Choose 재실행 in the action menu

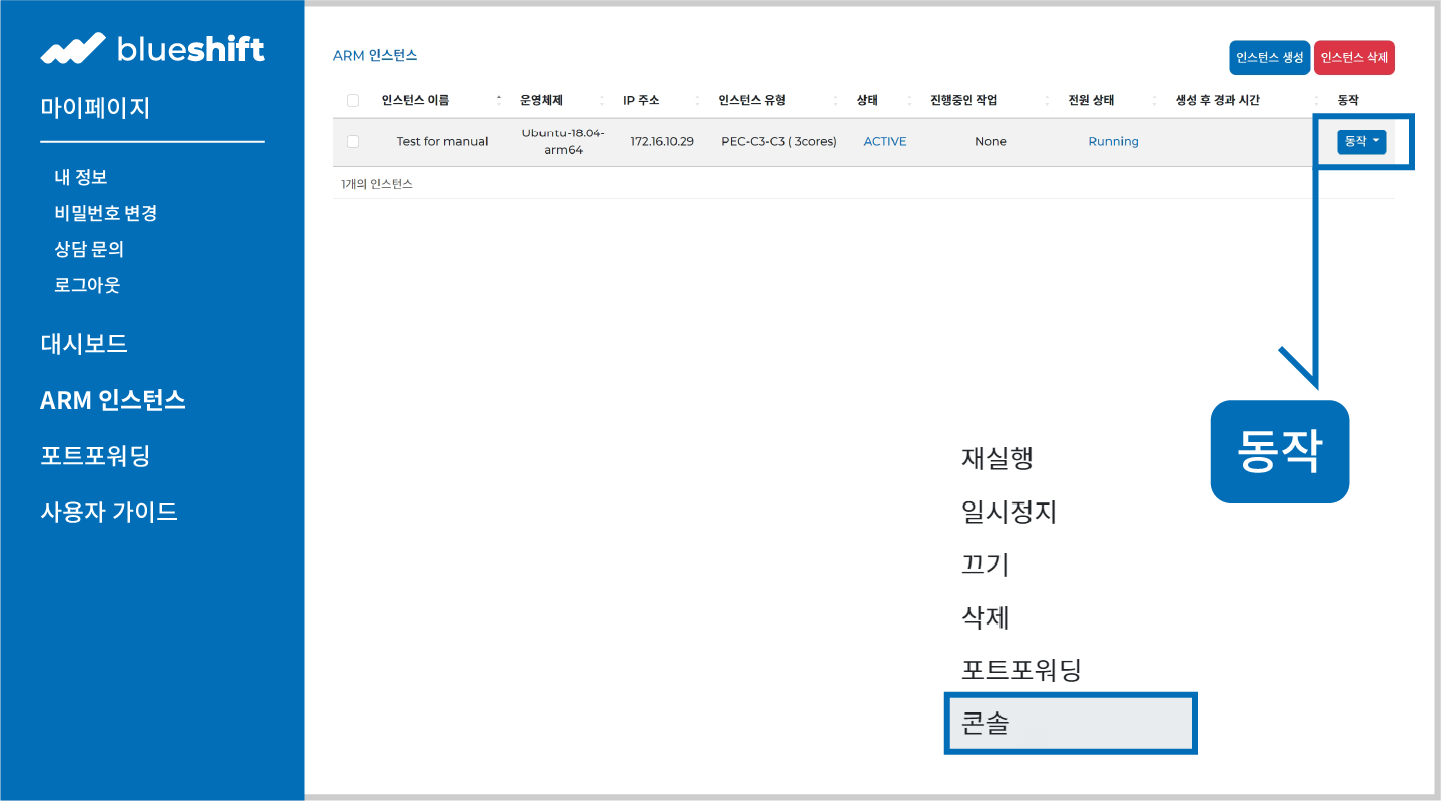coord(997,458)
